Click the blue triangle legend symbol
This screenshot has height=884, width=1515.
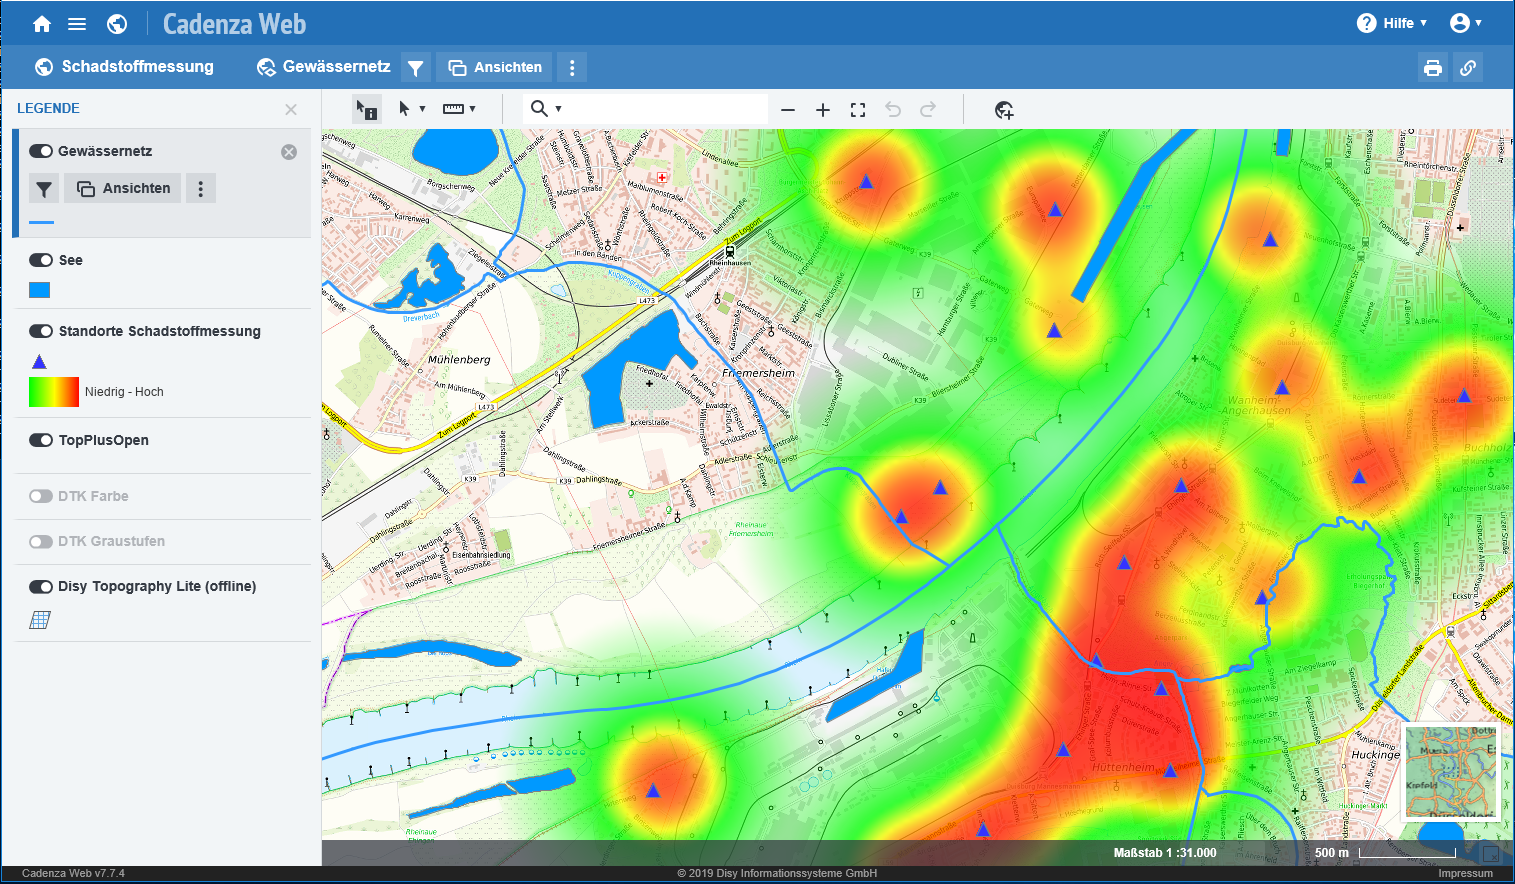[39, 361]
